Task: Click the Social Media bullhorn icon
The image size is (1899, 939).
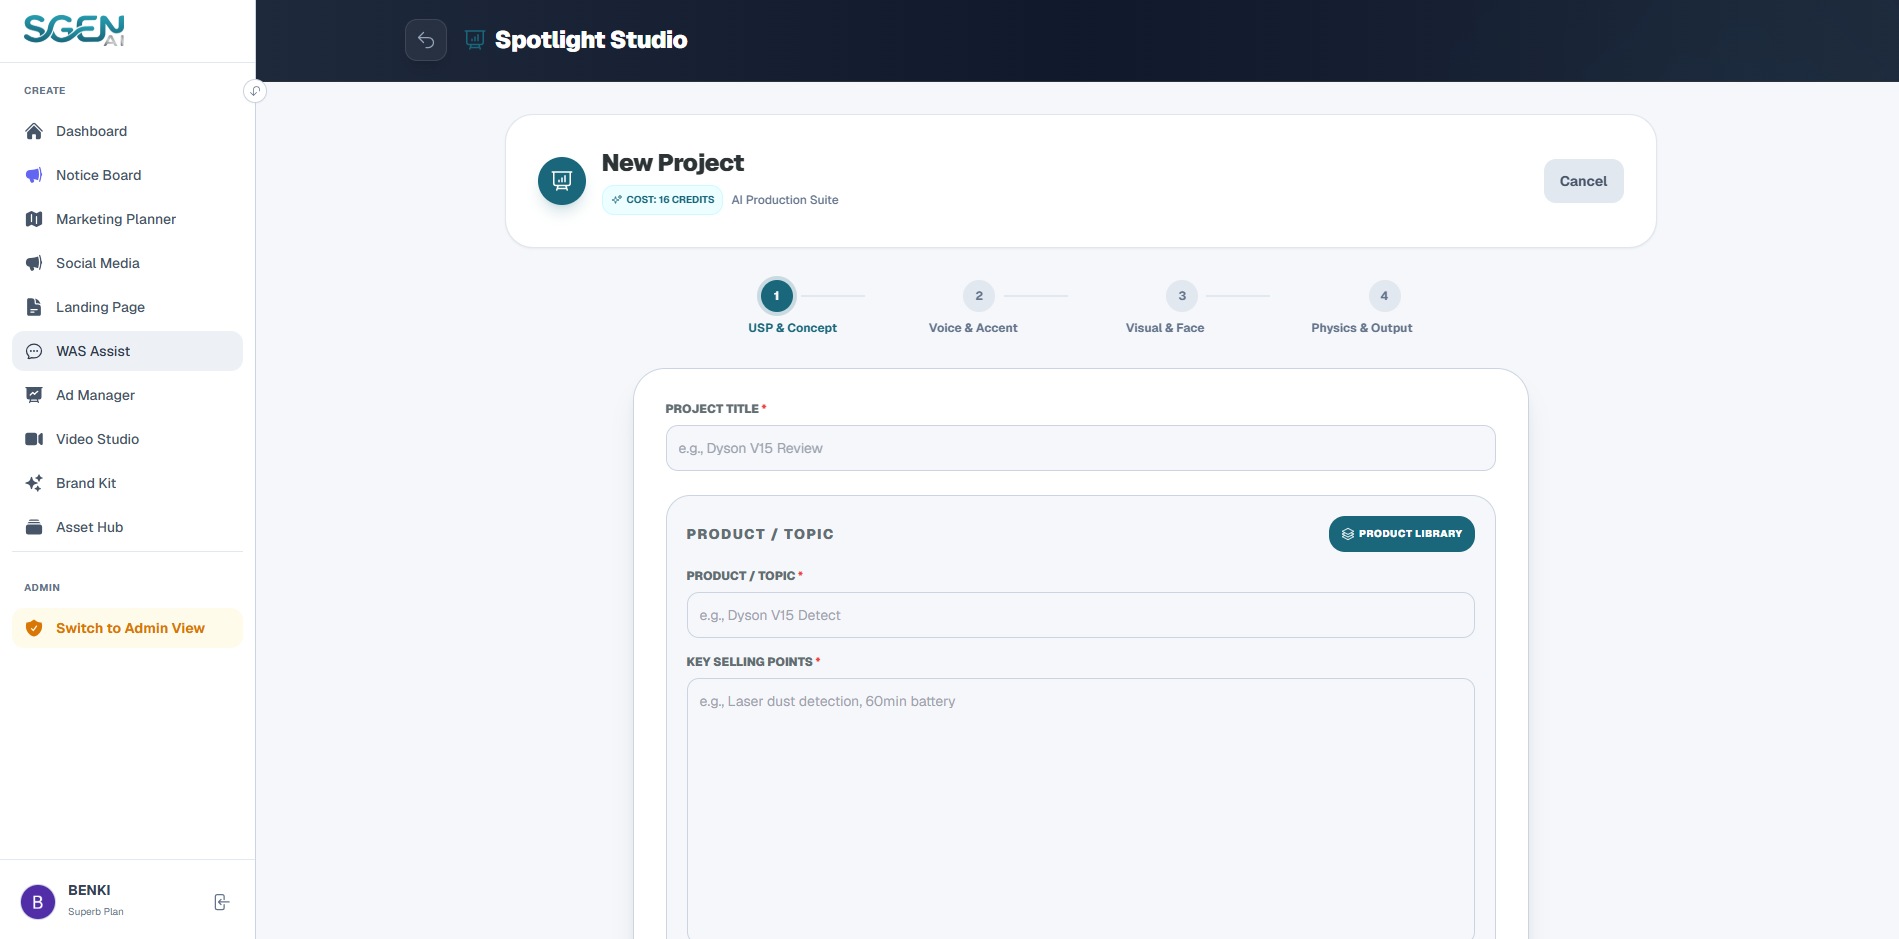Action: click(x=34, y=263)
